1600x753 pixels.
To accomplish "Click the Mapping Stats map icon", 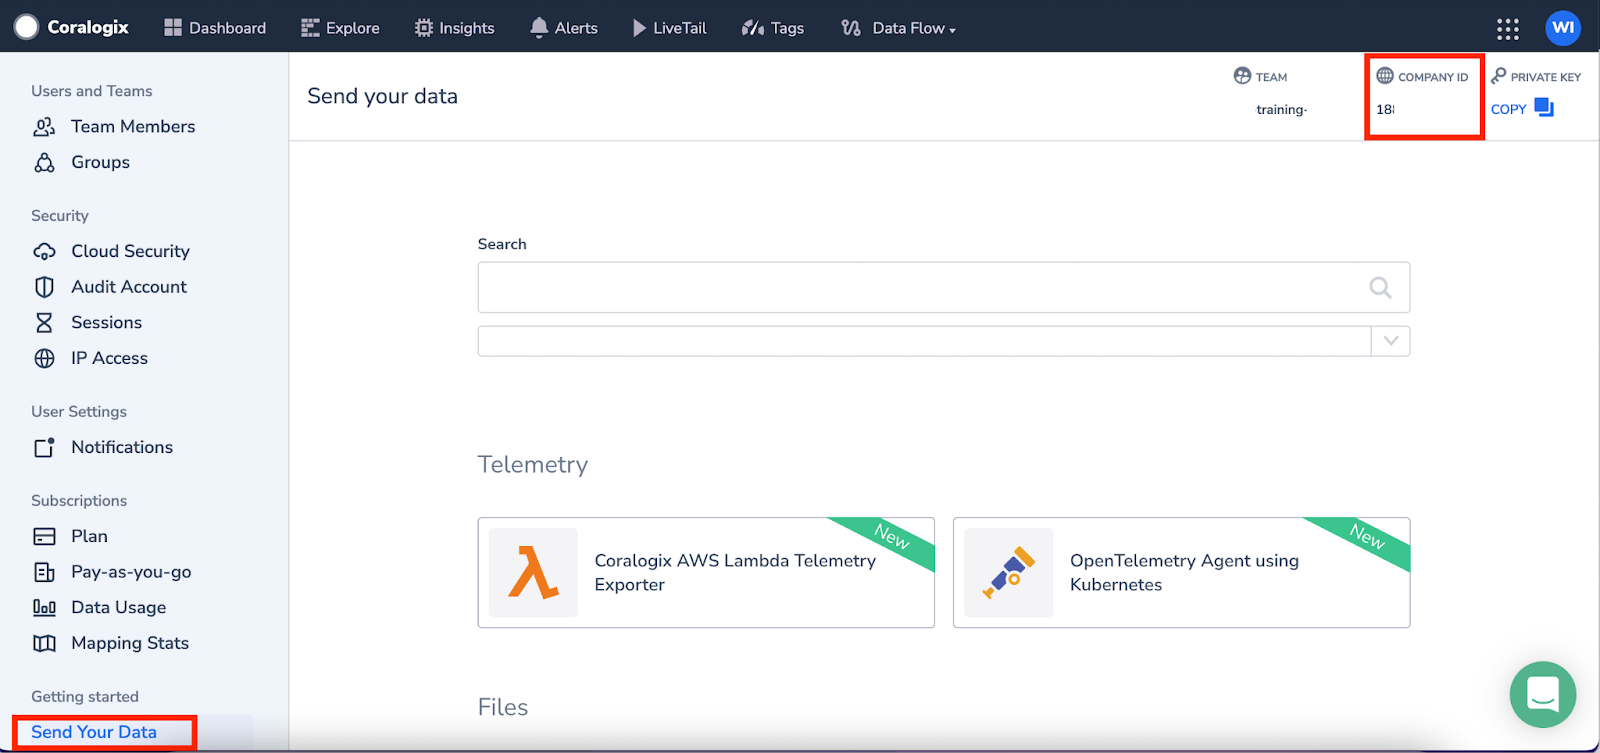I will click(44, 643).
